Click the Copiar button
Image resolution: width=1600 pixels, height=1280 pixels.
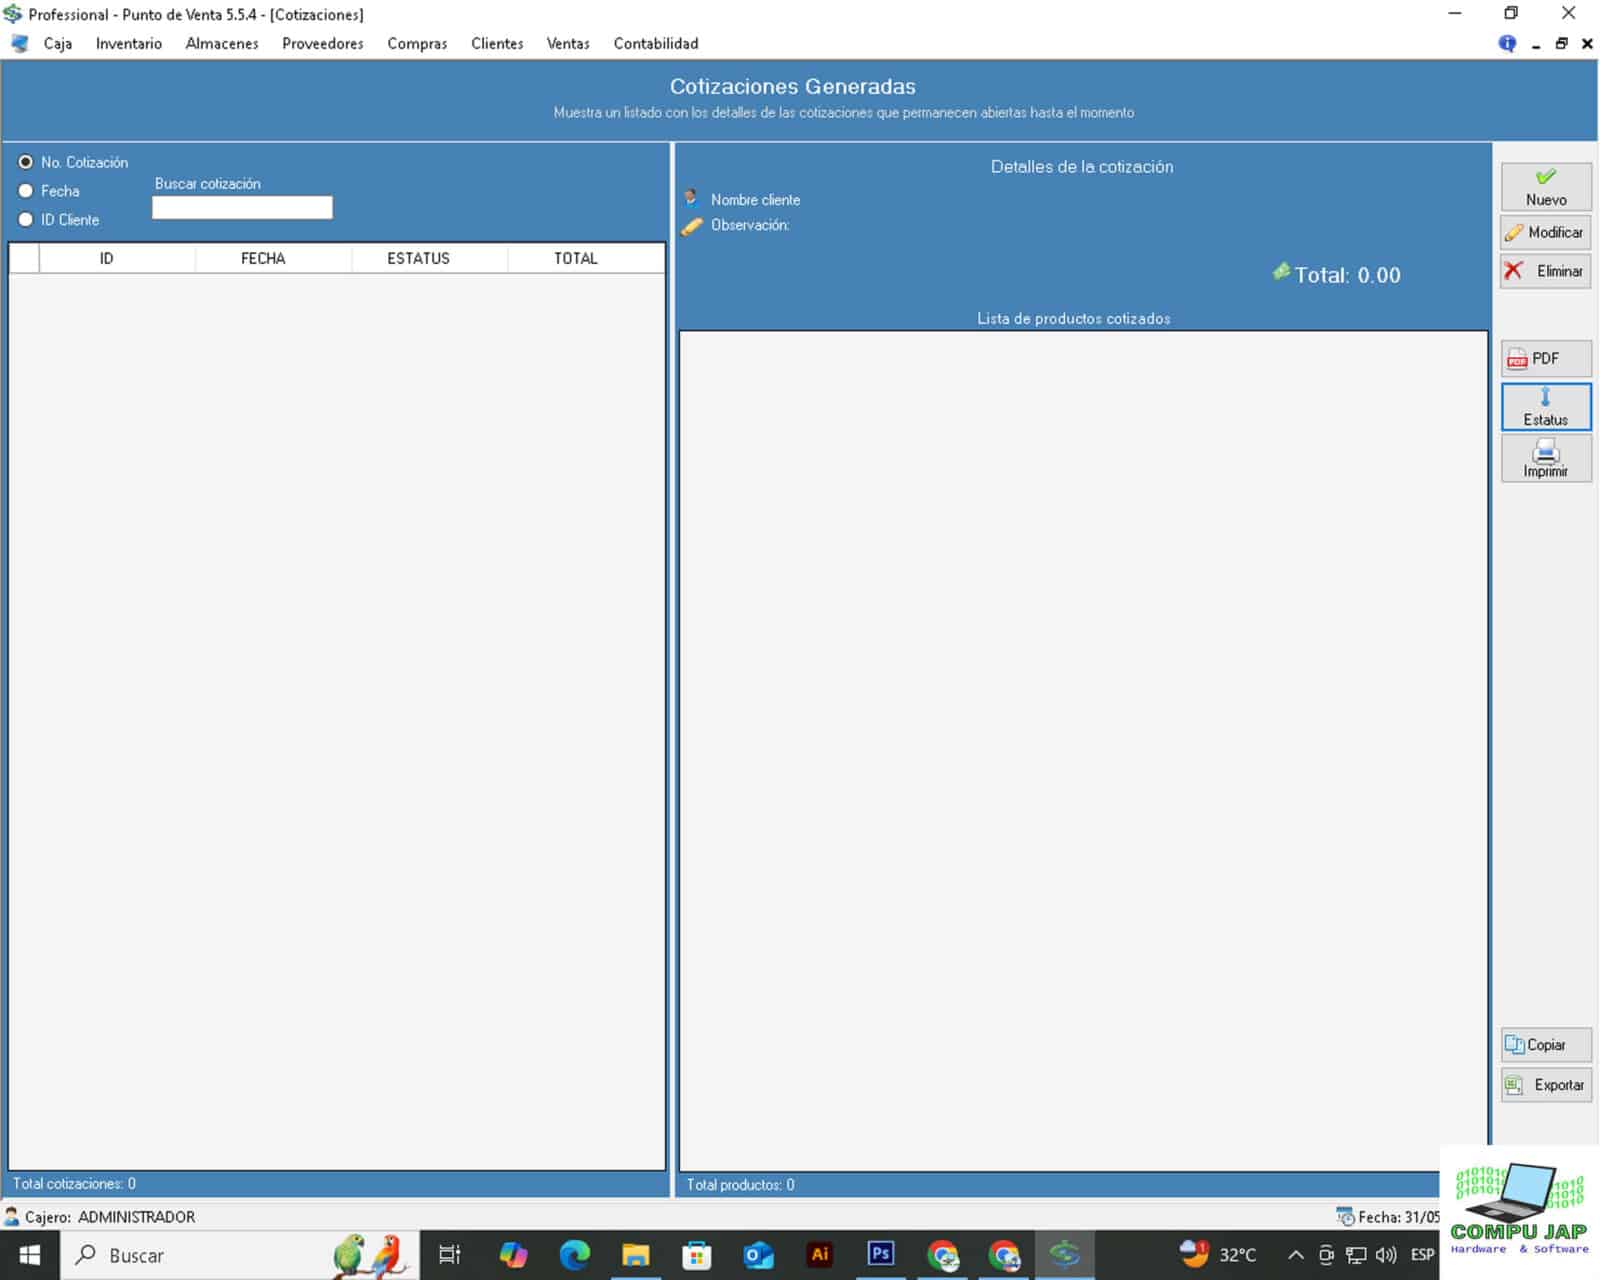tap(1546, 1045)
